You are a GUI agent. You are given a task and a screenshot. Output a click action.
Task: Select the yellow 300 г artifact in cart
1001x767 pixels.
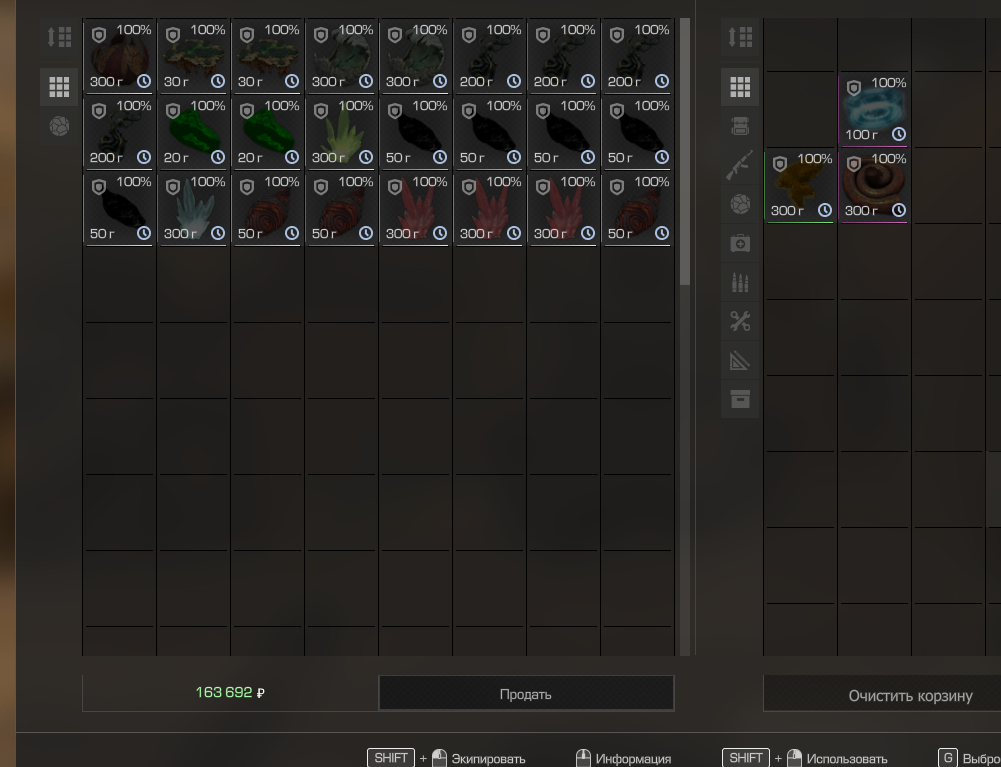(x=800, y=186)
